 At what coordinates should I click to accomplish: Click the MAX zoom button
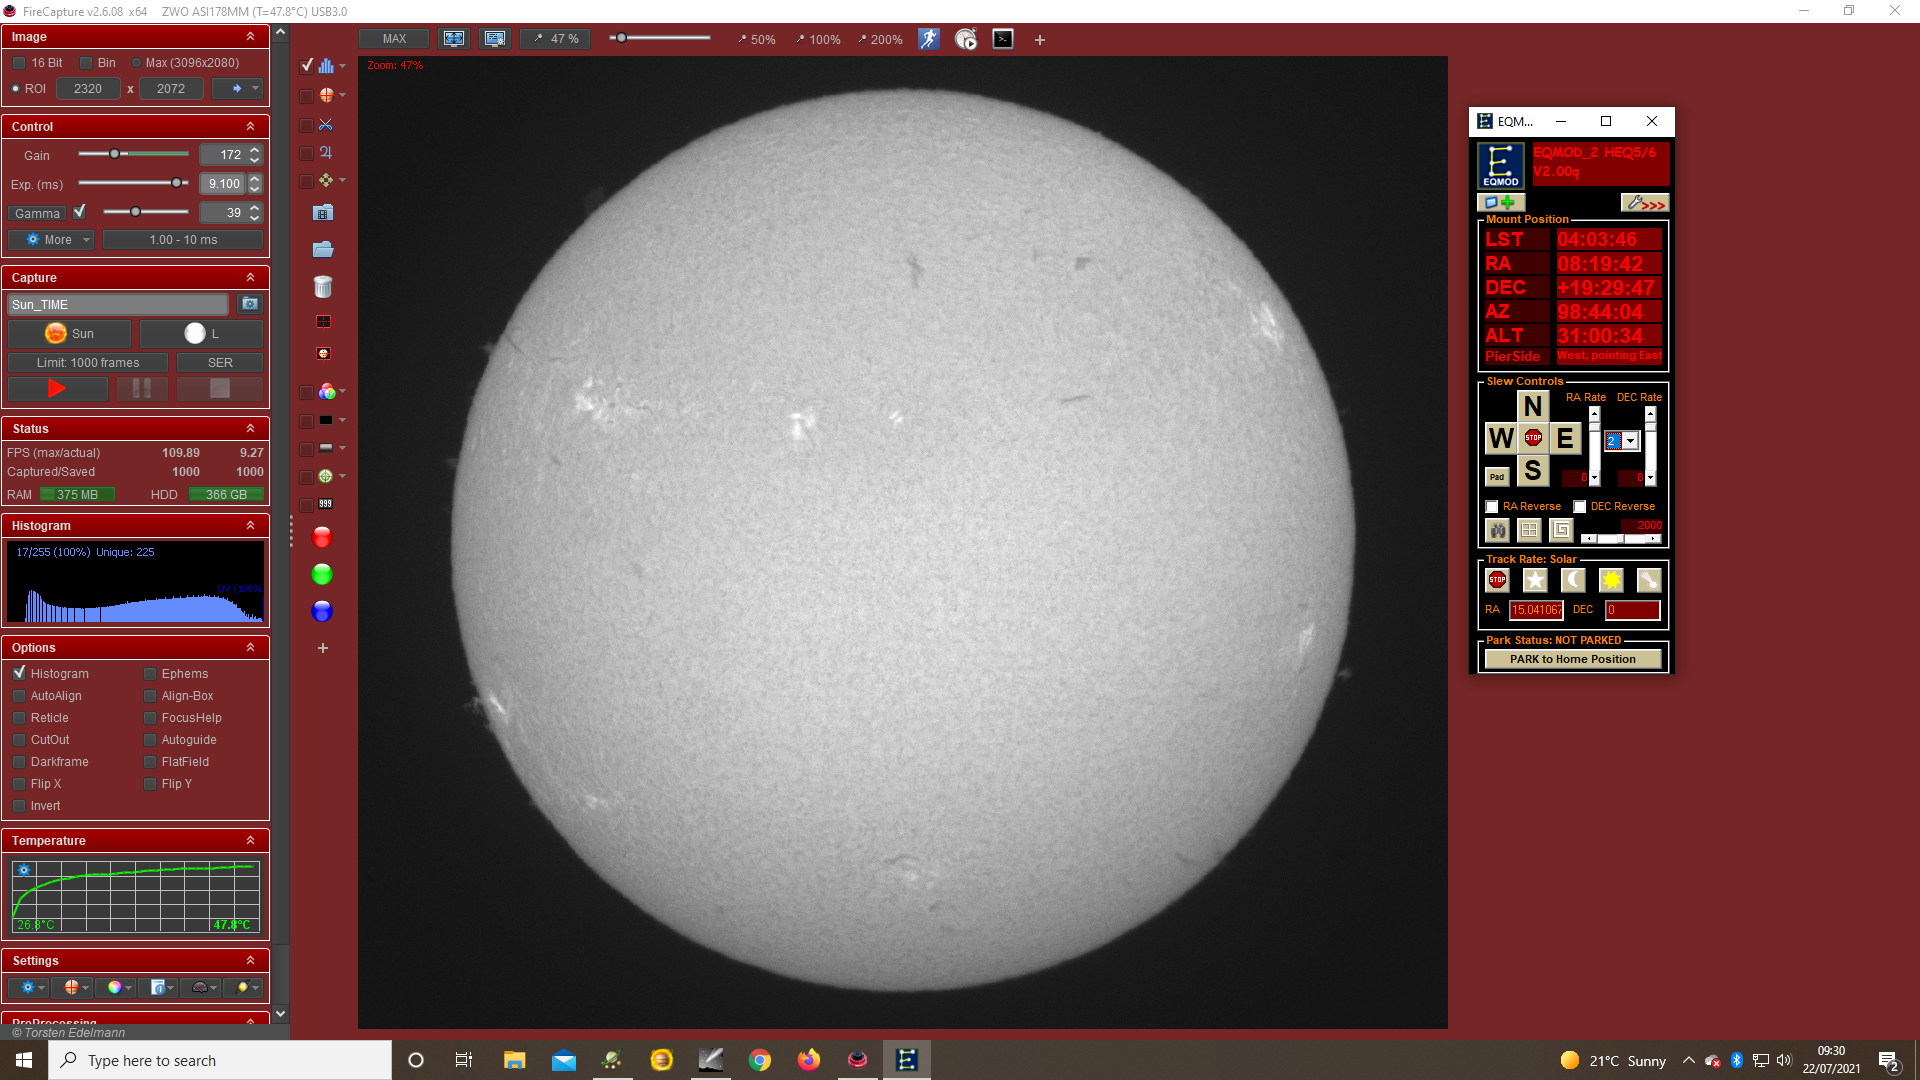click(x=394, y=39)
